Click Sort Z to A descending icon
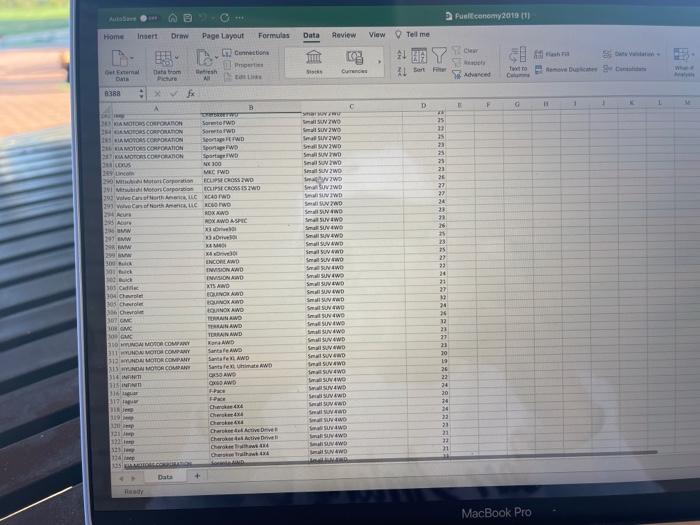This screenshot has height=525, width=700. pos(402,71)
